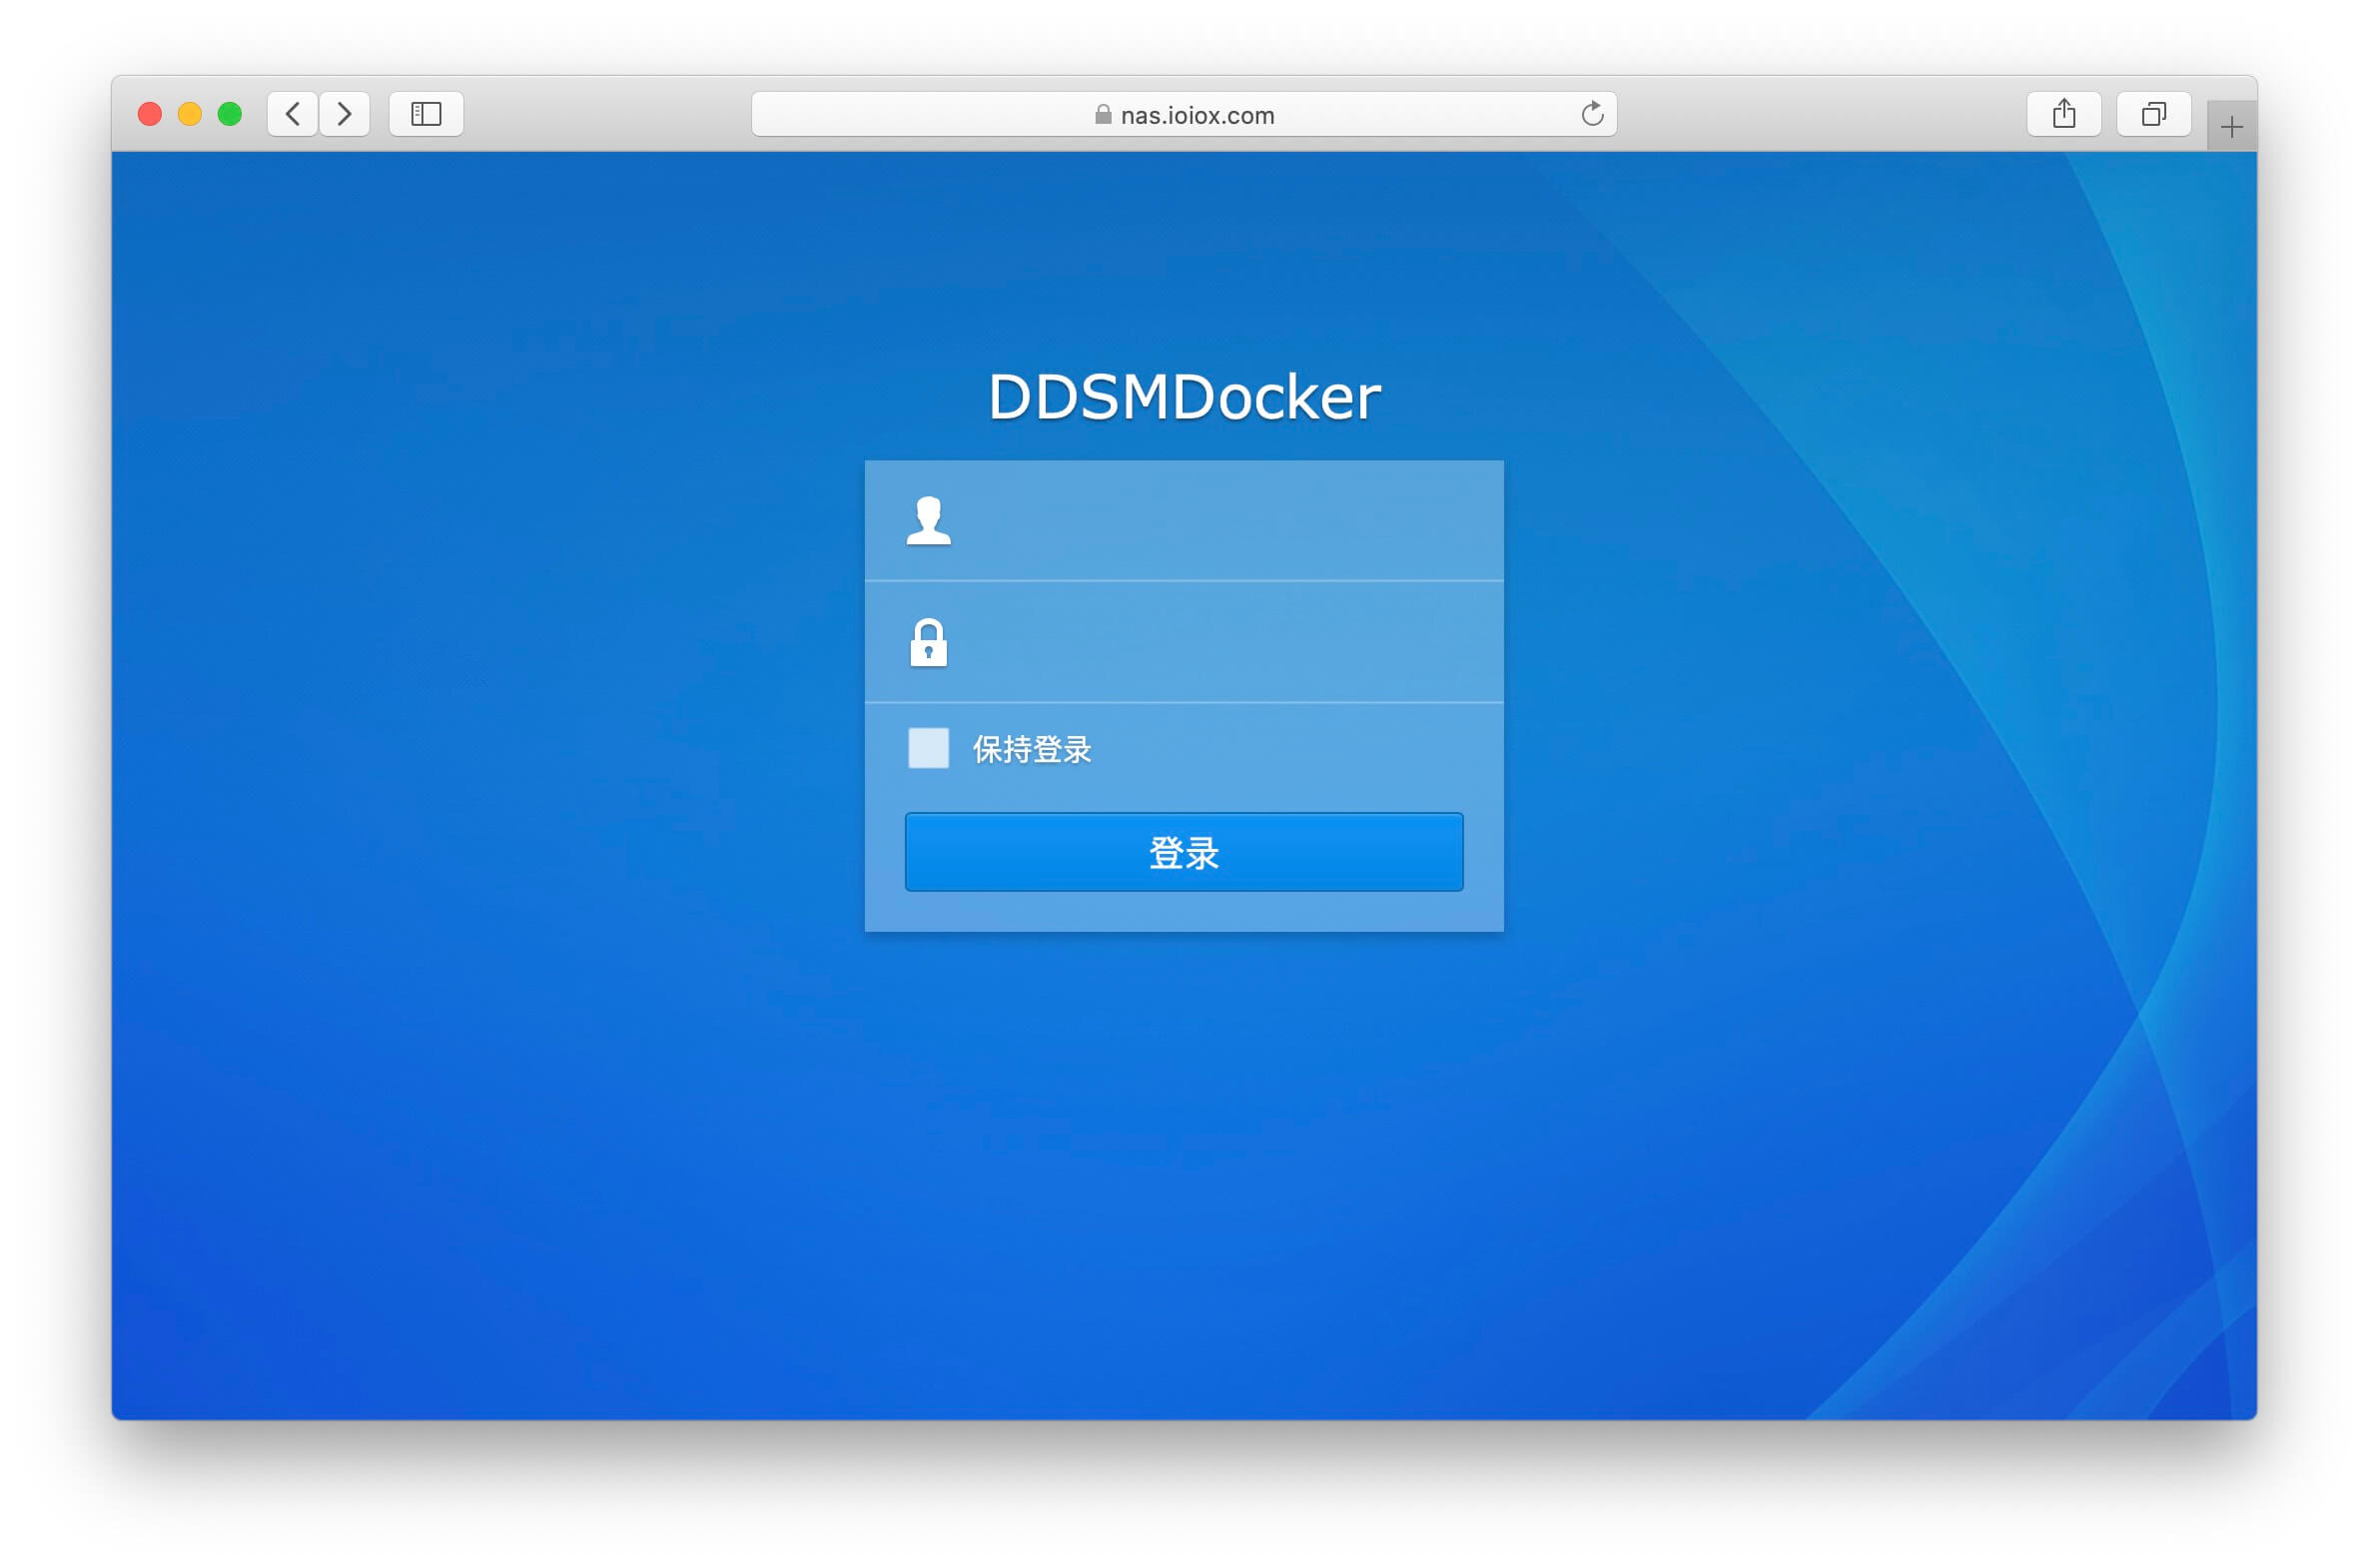Image resolution: width=2369 pixels, height=1568 pixels.
Task: Show all tabs overview icon
Action: [2153, 114]
